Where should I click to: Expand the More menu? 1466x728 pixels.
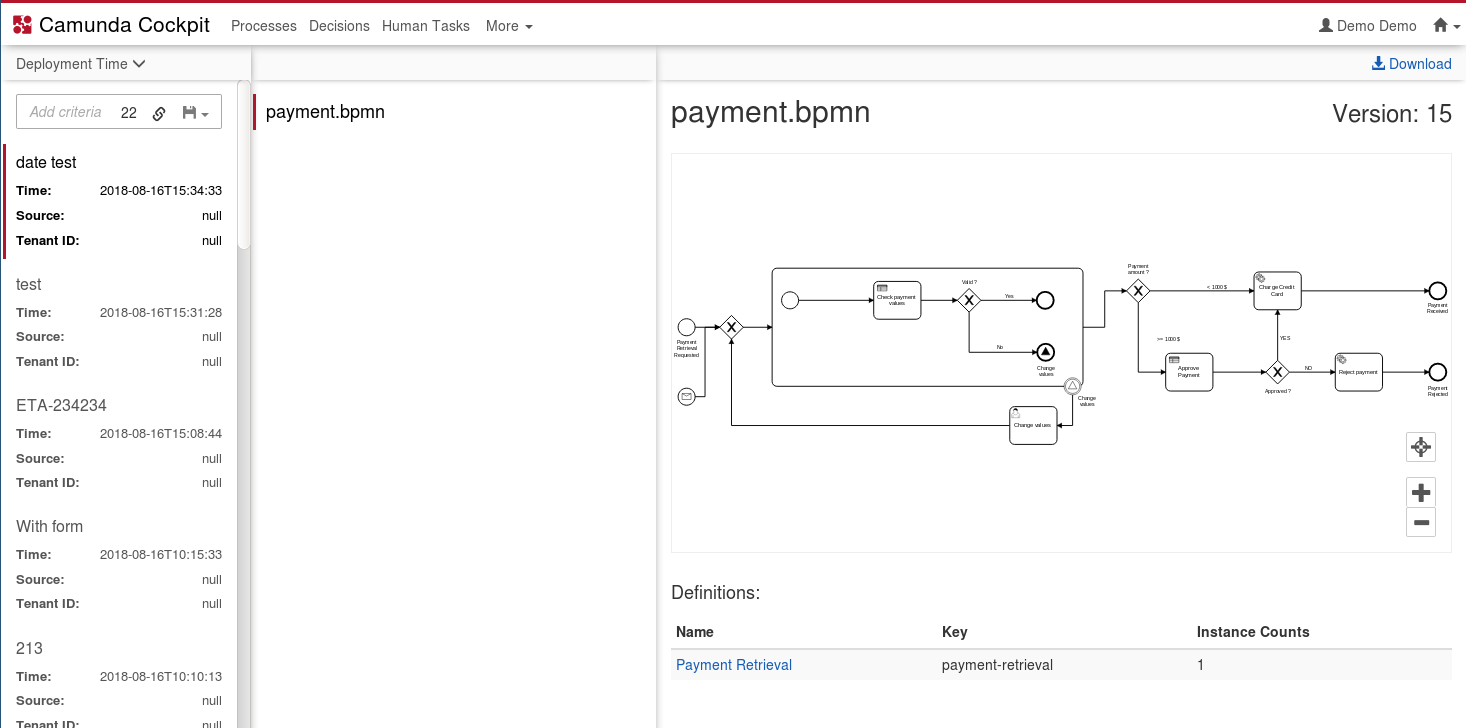coord(509,26)
